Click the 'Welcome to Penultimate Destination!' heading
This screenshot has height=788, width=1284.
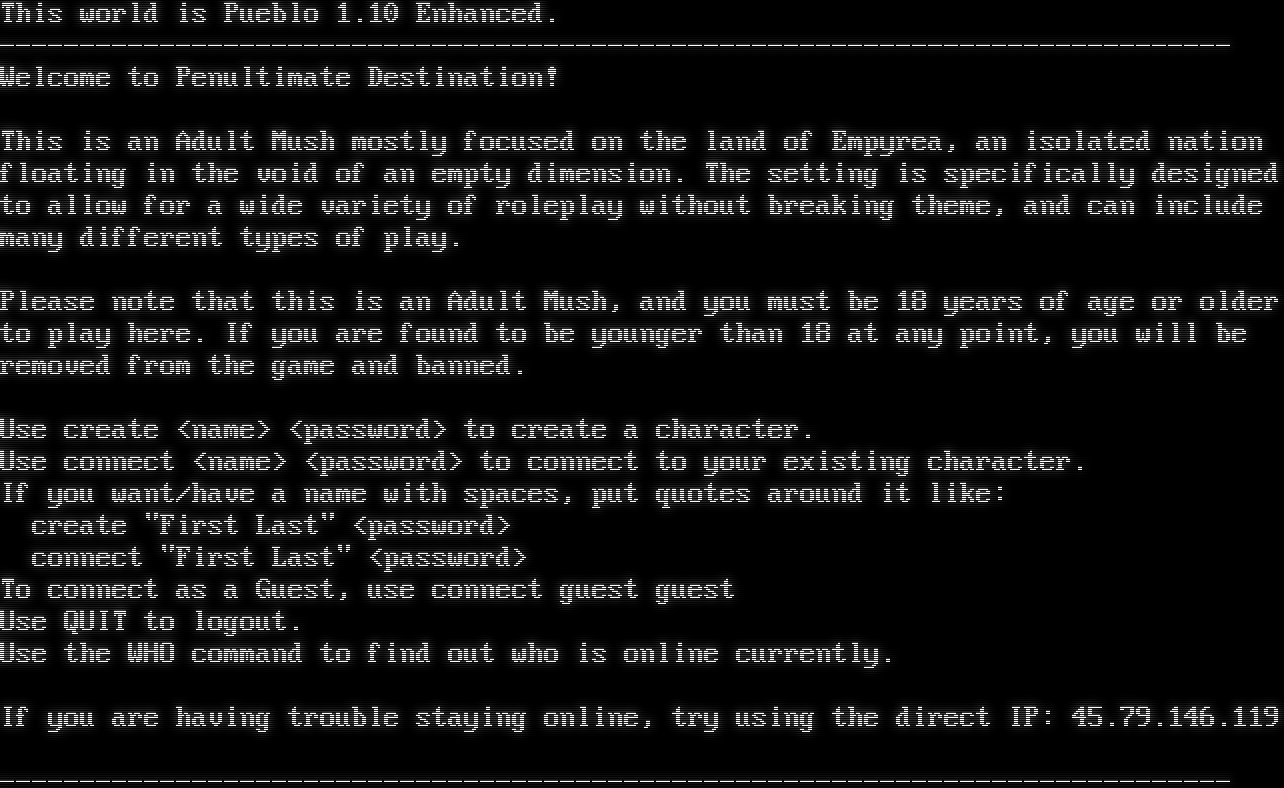279,77
